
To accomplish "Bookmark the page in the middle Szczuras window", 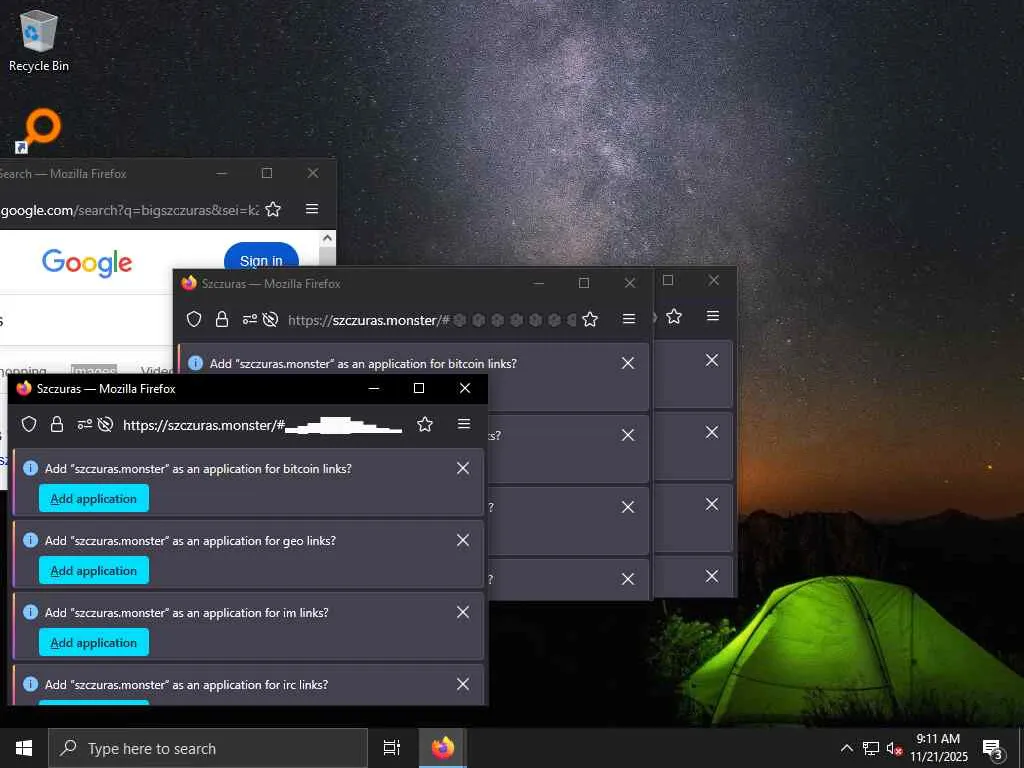I will (x=590, y=319).
